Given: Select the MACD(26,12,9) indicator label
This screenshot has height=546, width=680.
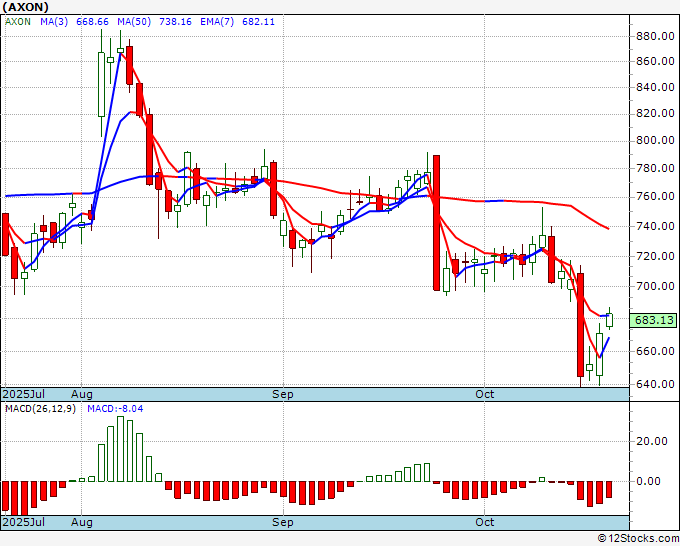Looking at the screenshot, I should 40,409.
